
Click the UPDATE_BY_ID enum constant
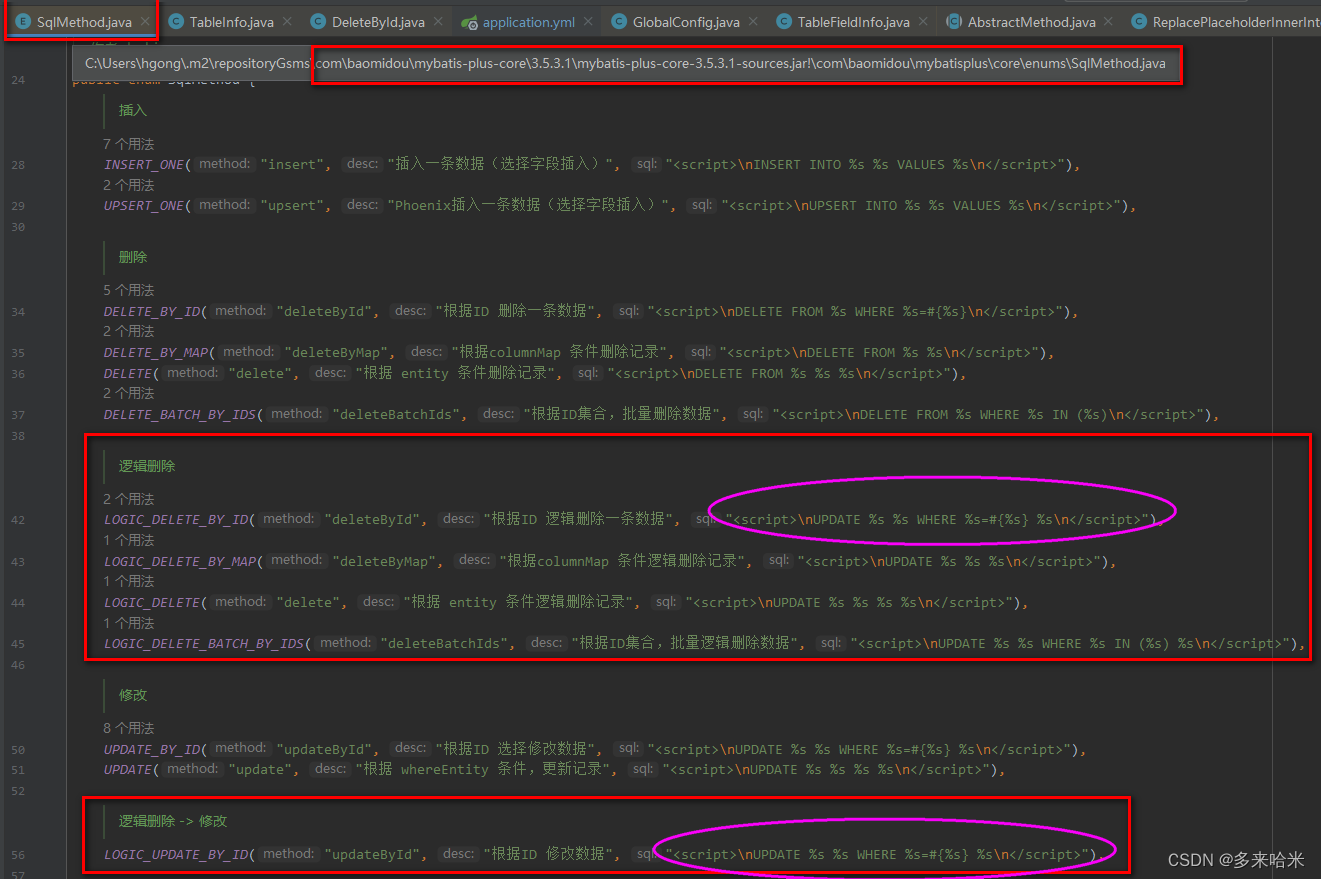pyautogui.click(x=152, y=749)
